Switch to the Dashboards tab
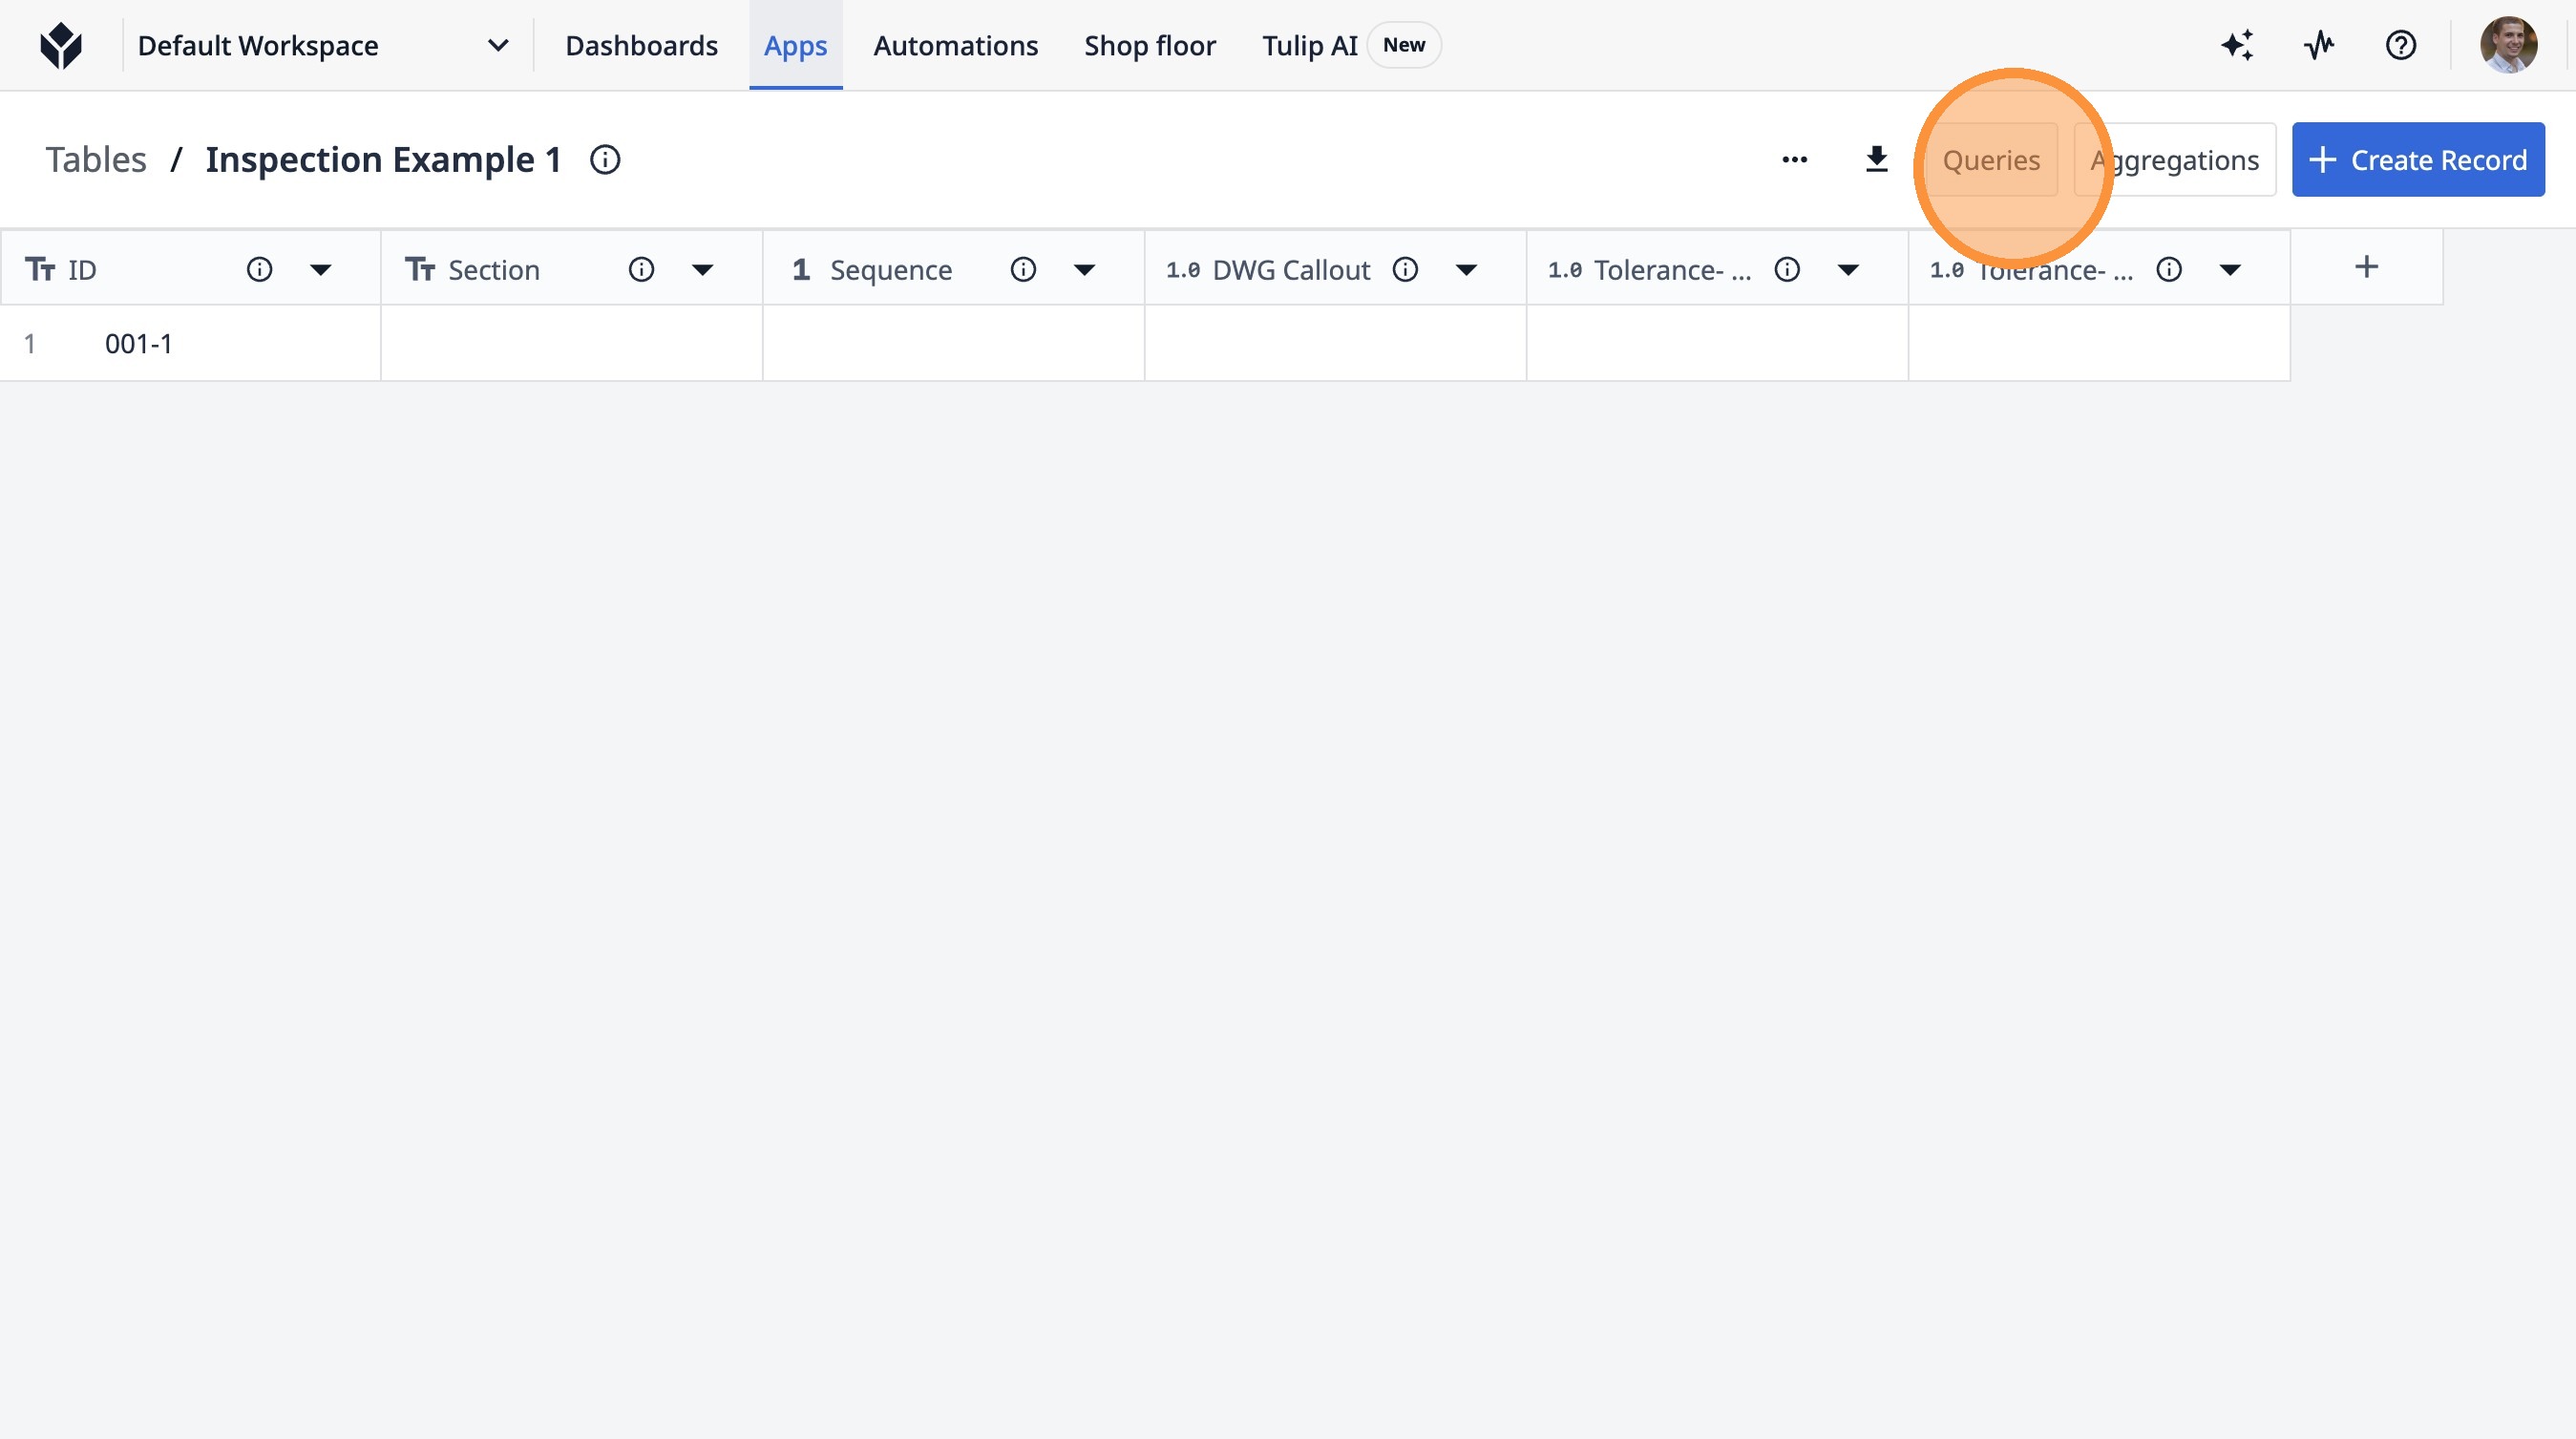 point(641,45)
